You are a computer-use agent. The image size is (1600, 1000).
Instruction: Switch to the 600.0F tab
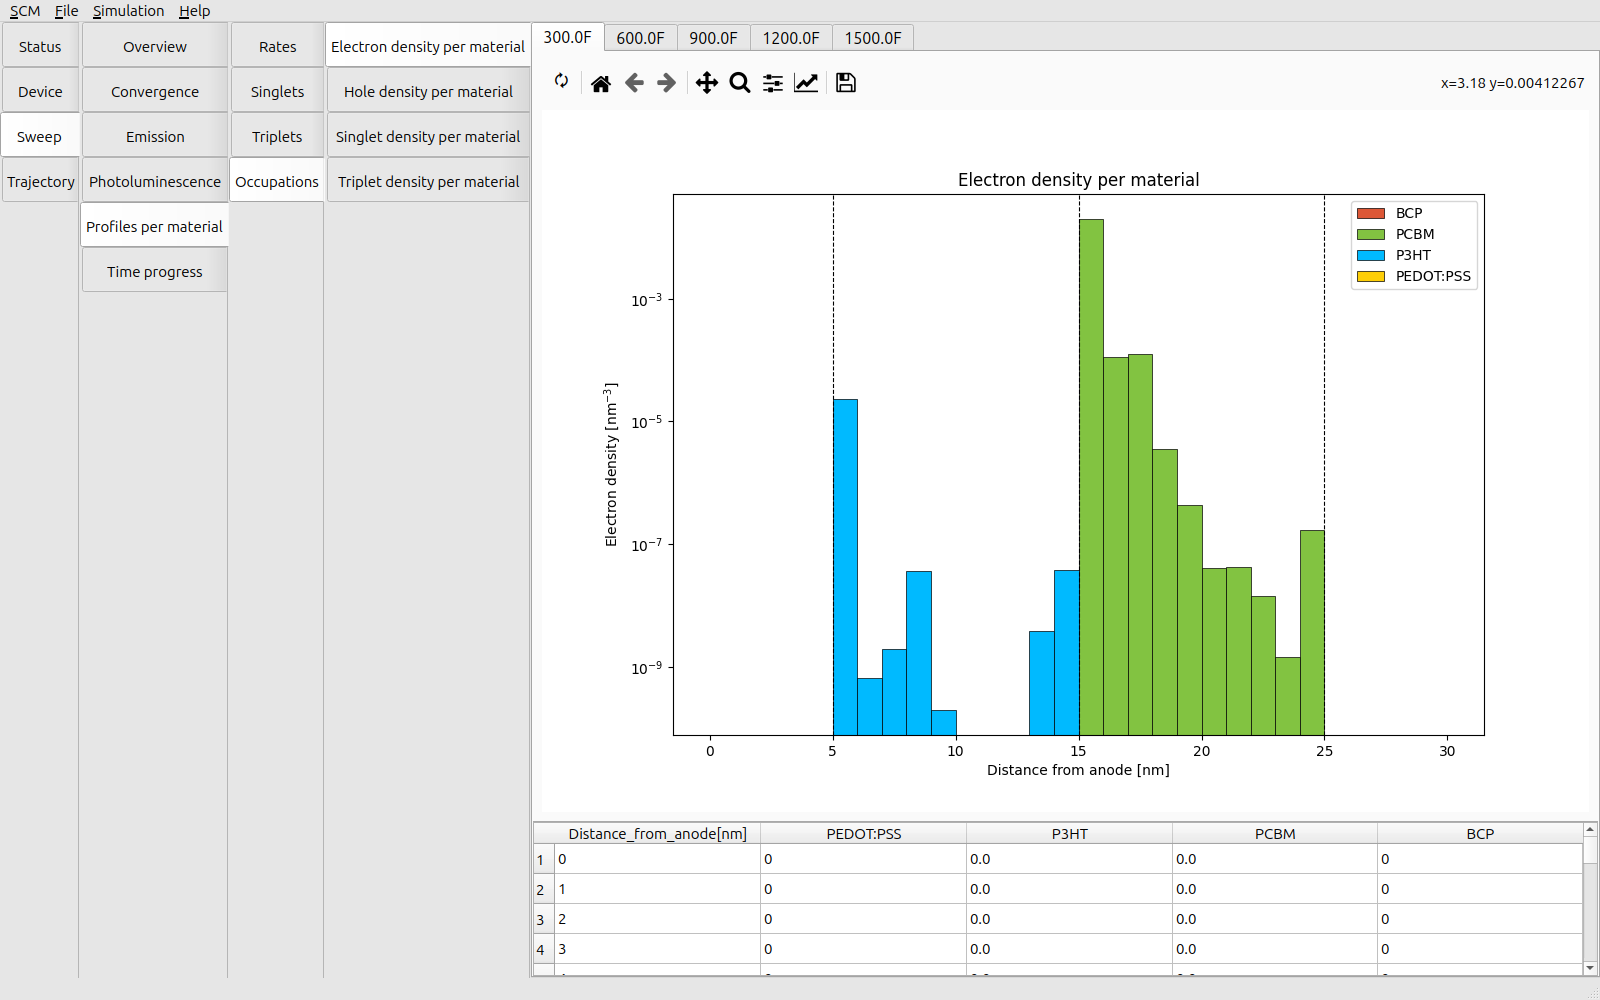(640, 38)
